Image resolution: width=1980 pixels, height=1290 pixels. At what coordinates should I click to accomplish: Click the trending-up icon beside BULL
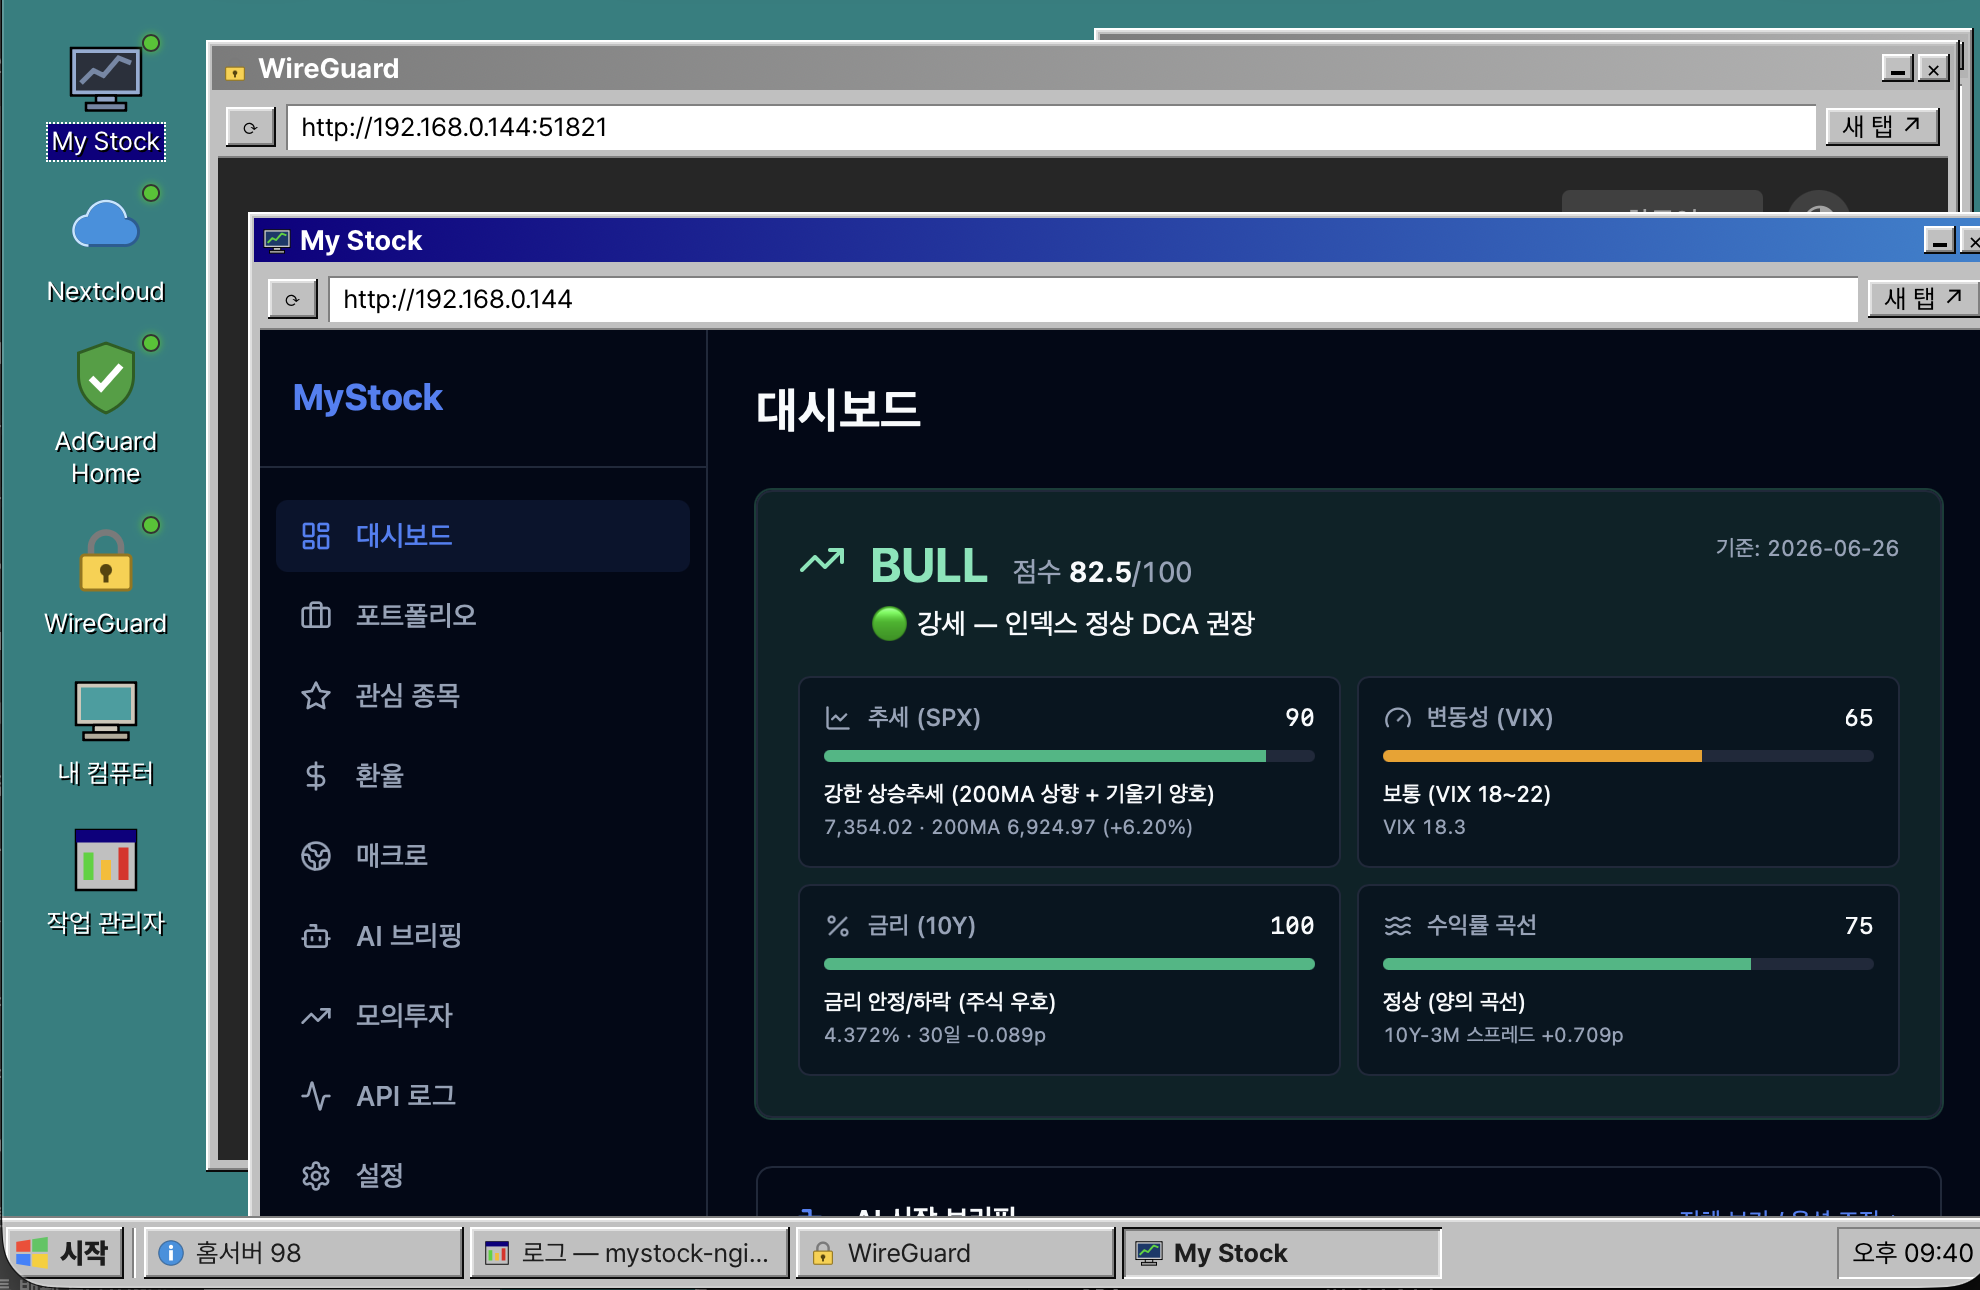(x=822, y=562)
